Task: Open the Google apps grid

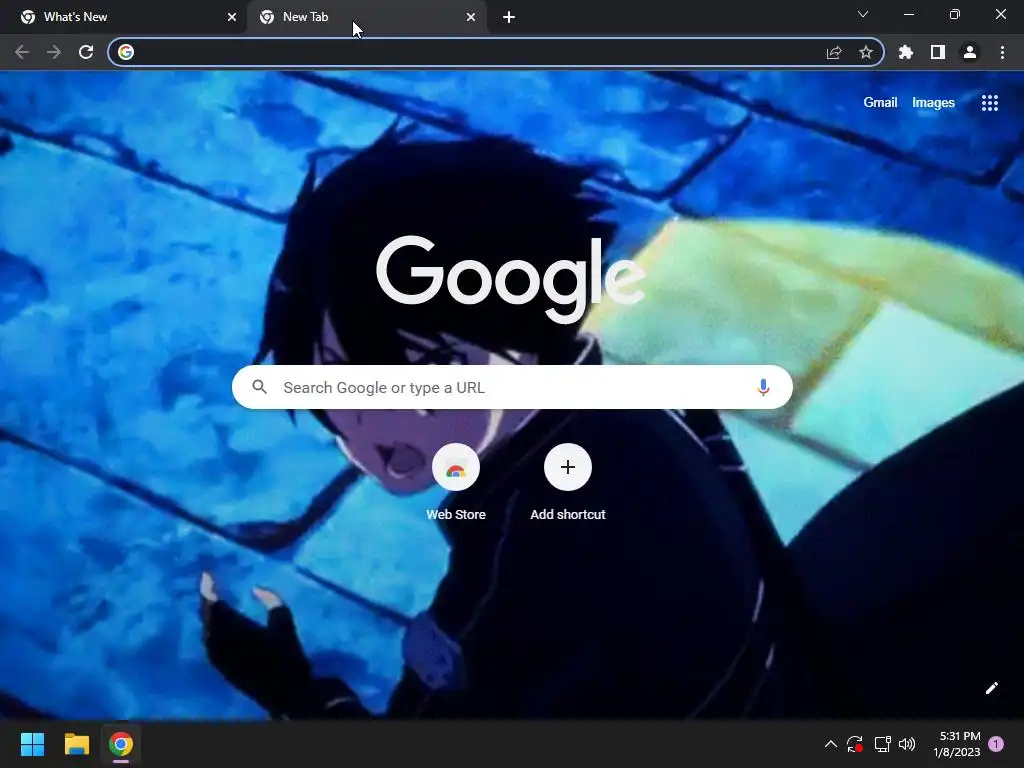Action: point(990,103)
